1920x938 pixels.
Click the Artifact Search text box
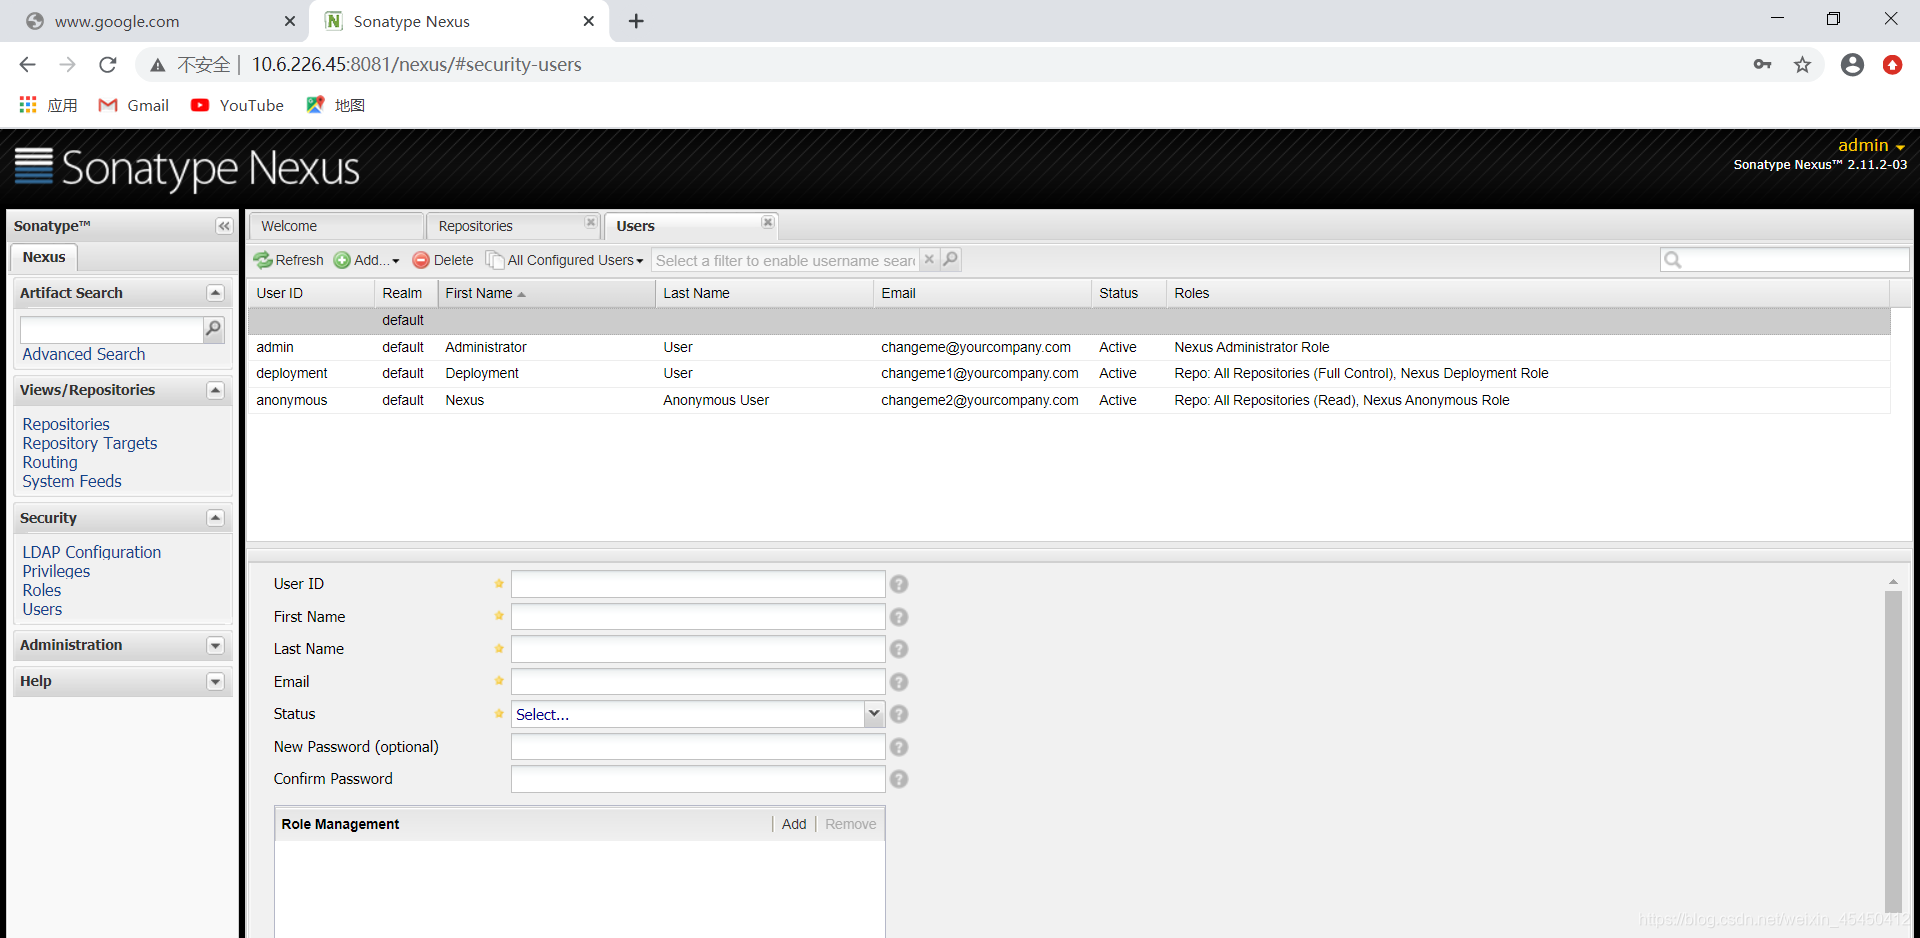click(x=111, y=329)
